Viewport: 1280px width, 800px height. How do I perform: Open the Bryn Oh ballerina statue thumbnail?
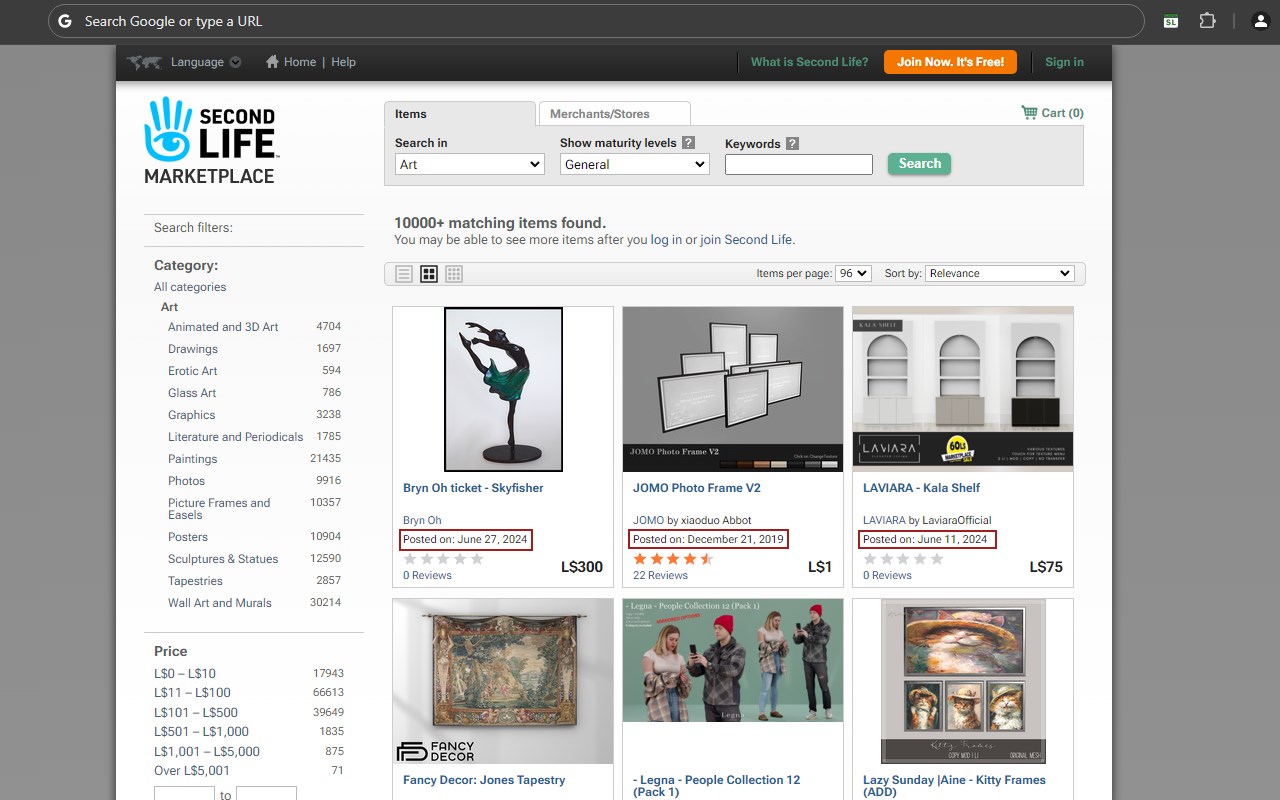(503, 389)
